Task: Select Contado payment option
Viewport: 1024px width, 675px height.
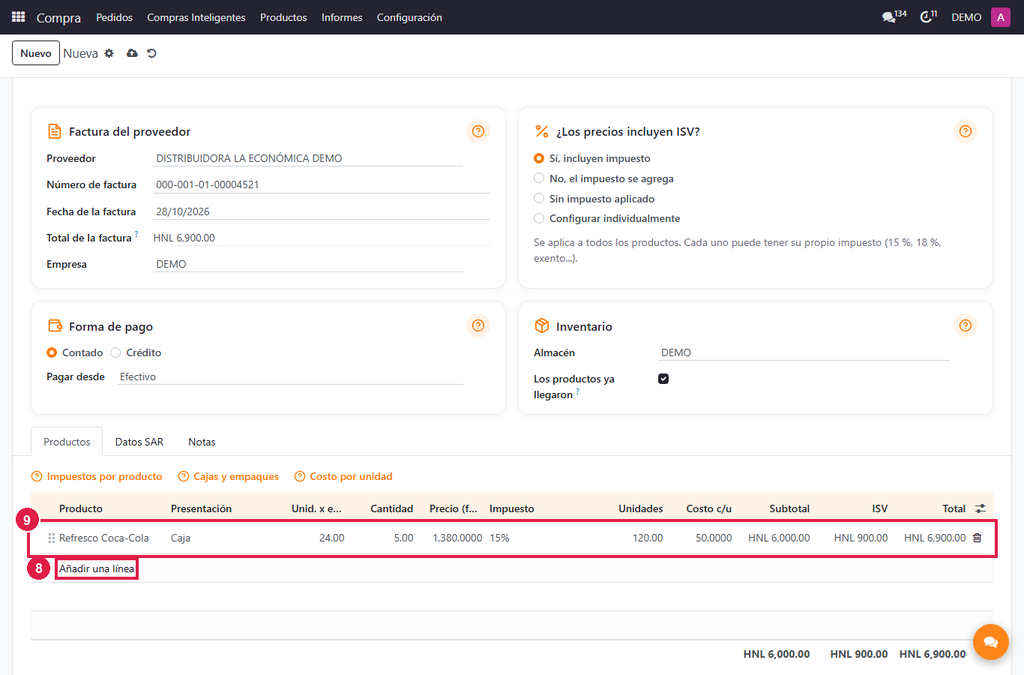Action: point(52,353)
